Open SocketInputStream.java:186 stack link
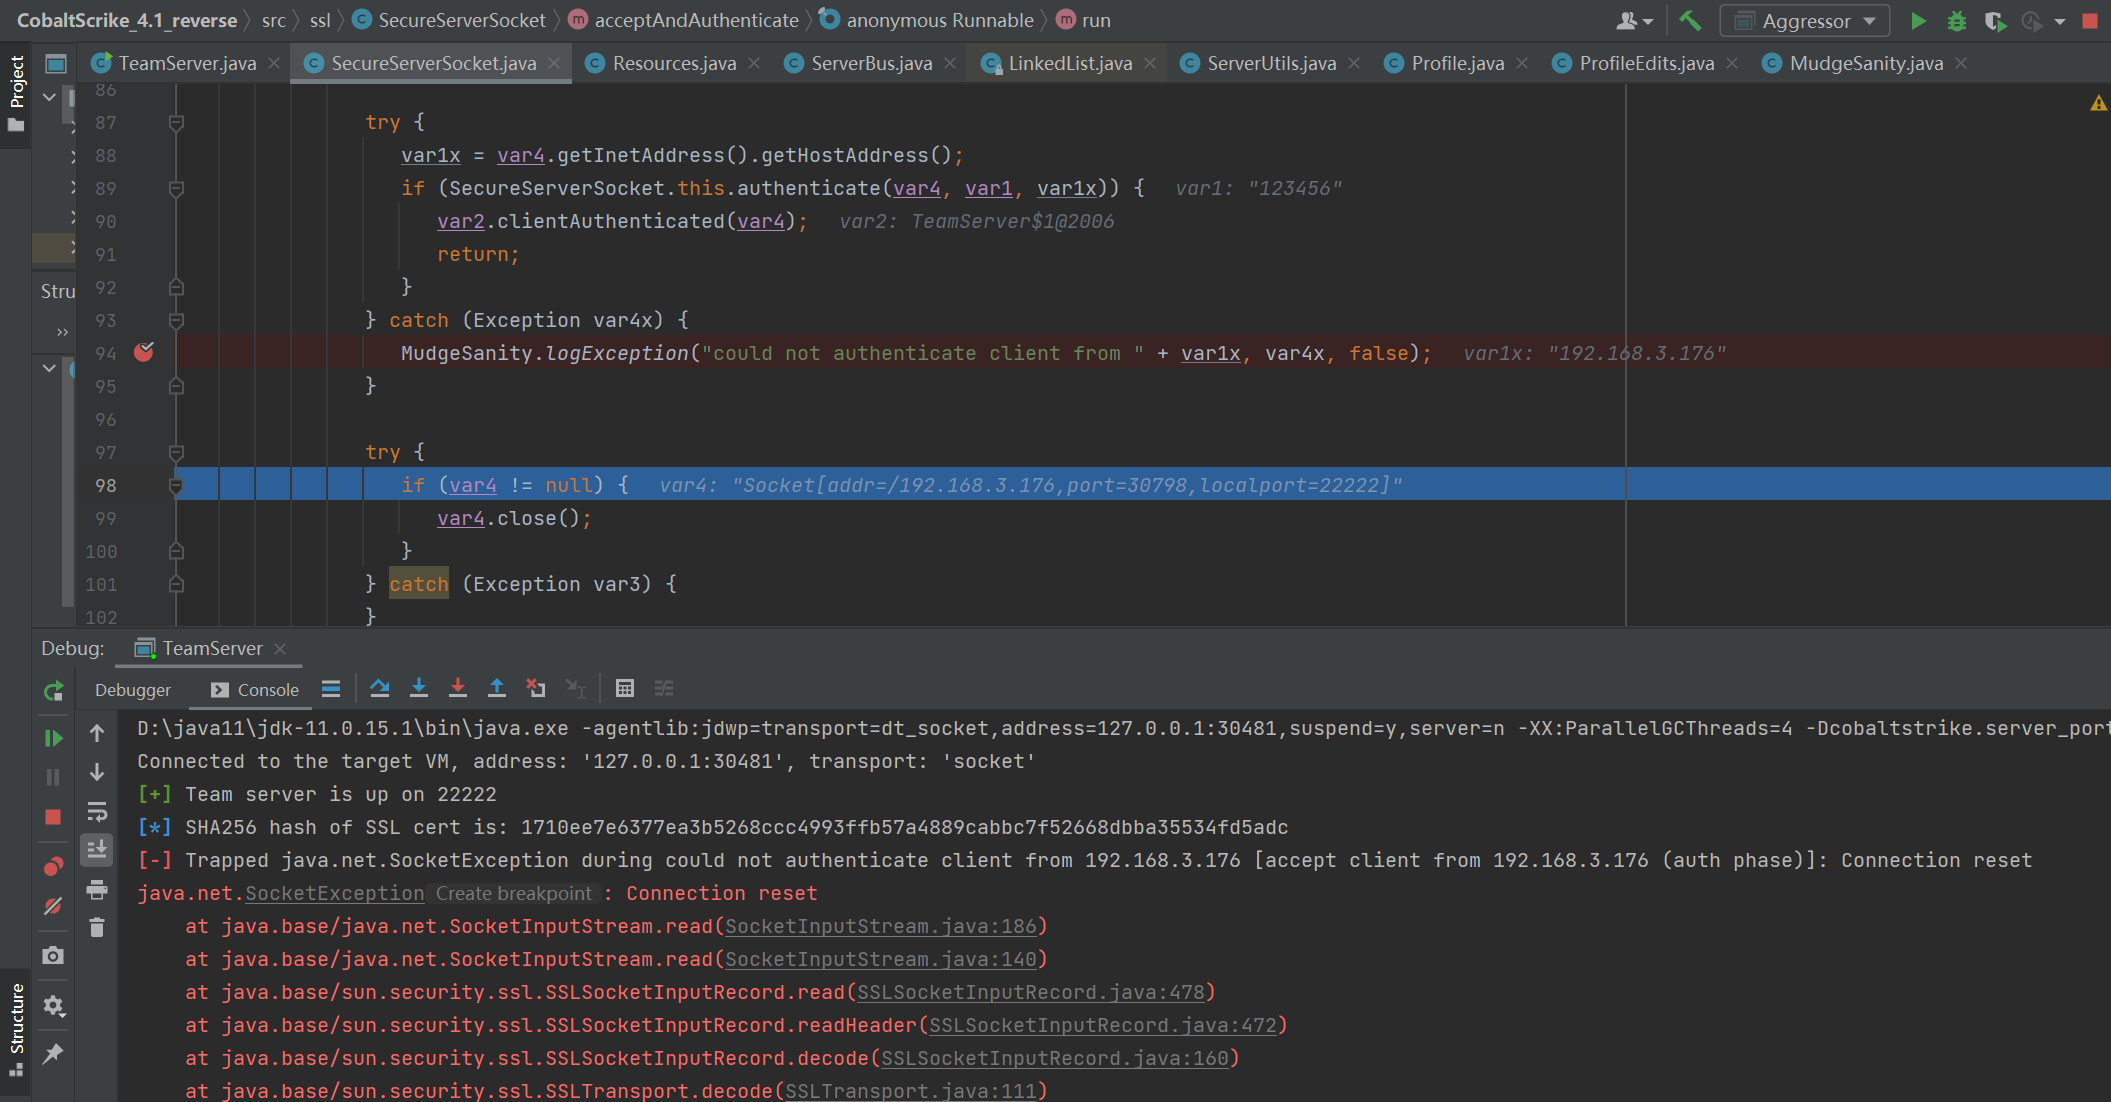 point(881,926)
